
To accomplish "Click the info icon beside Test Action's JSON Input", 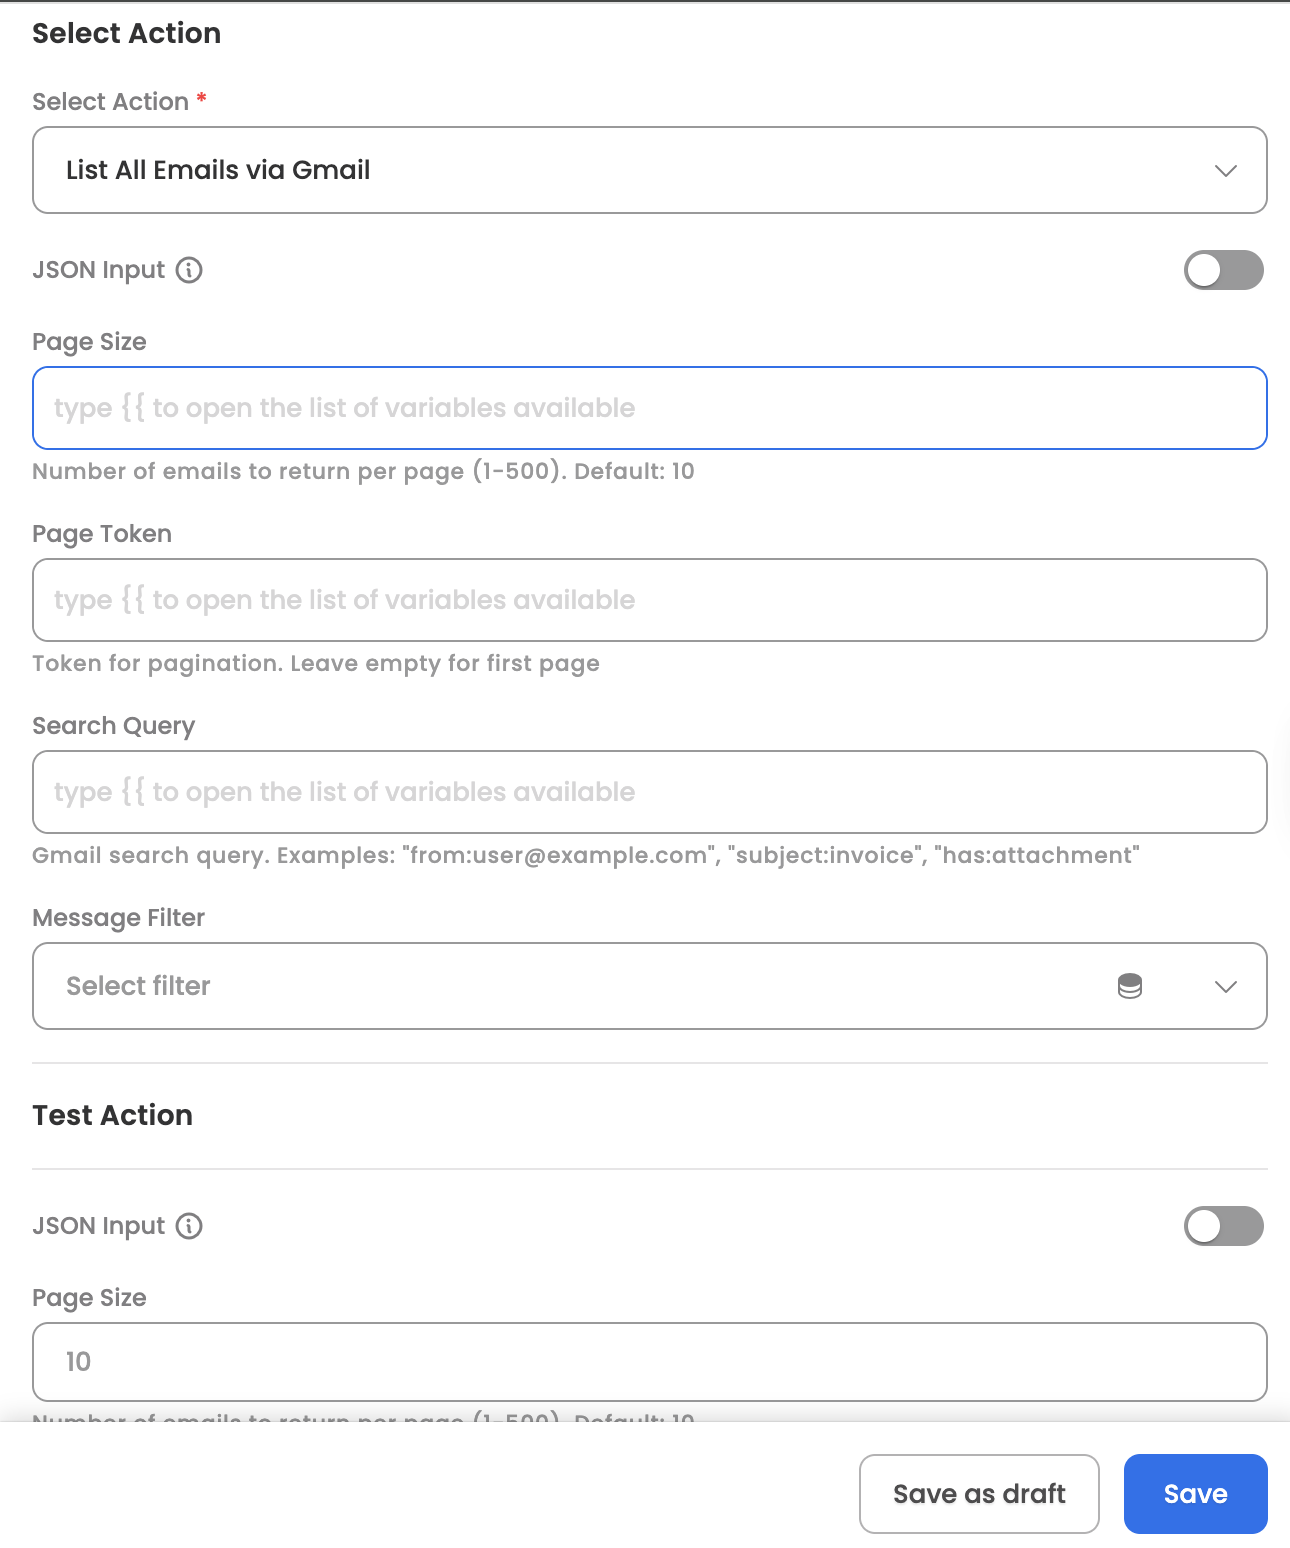I will [189, 1226].
